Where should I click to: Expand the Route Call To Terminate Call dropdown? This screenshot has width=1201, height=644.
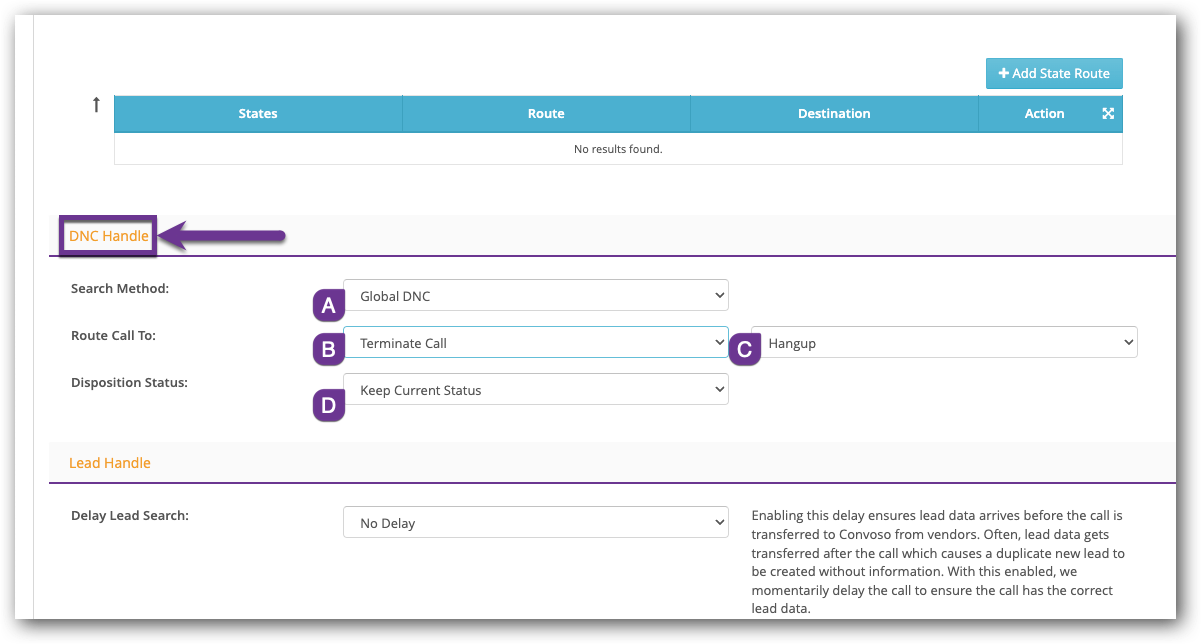pos(535,343)
